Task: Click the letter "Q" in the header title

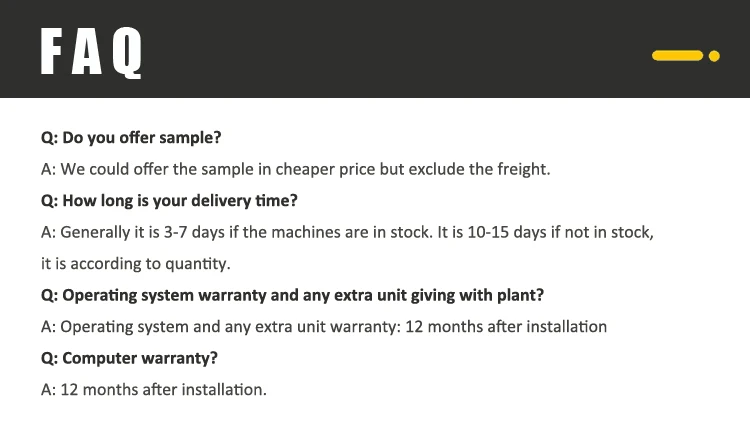Action: point(130,54)
